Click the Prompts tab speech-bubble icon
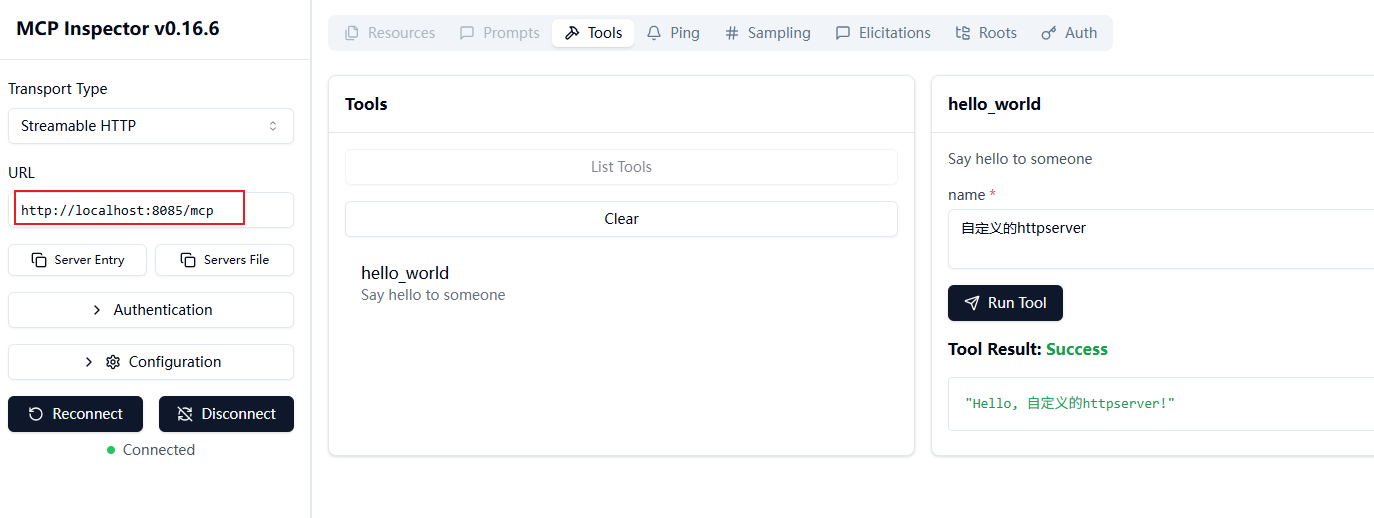1374x518 pixels. pyautogui.click(x=467, y=33)
